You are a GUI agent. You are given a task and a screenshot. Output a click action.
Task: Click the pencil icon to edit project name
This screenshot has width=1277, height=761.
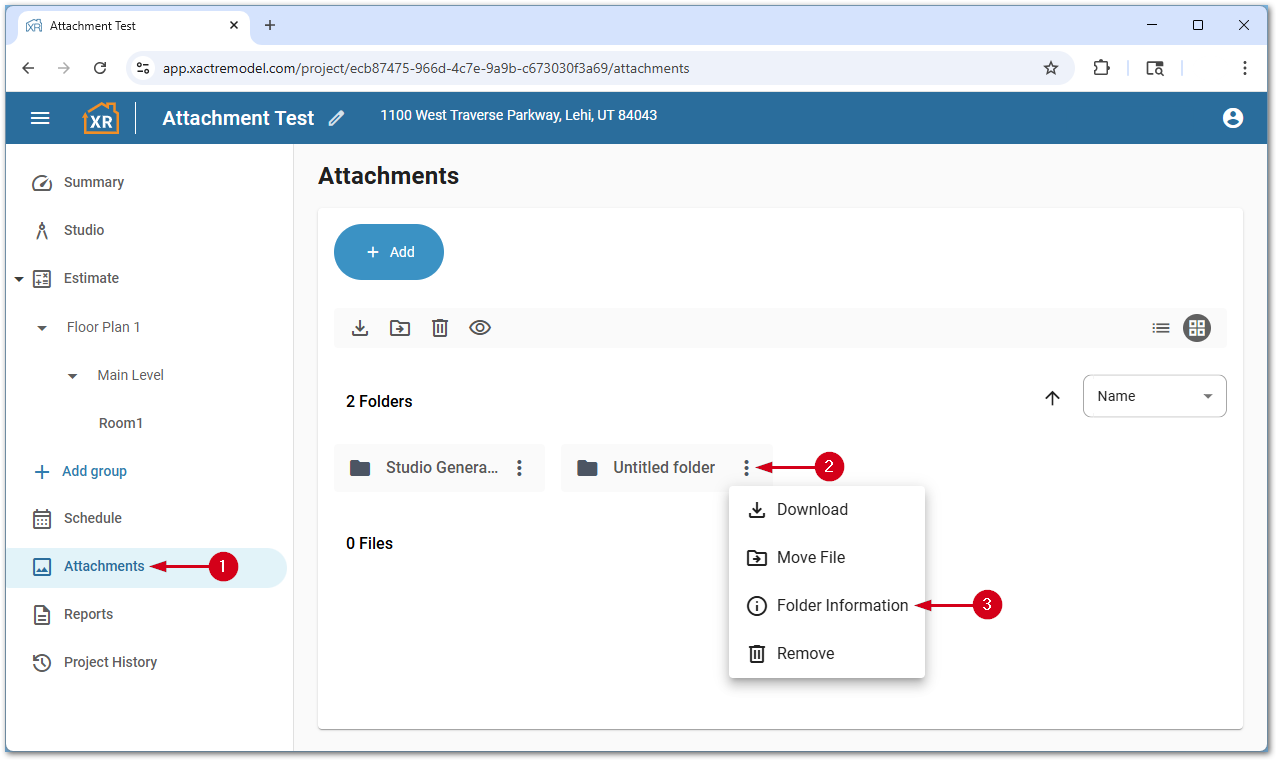337,118
